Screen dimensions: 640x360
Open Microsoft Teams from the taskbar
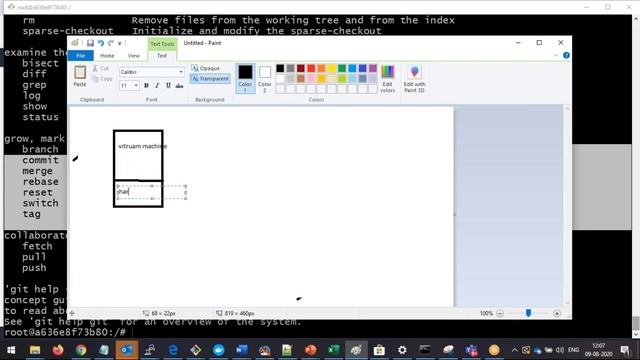pos(471,350)
